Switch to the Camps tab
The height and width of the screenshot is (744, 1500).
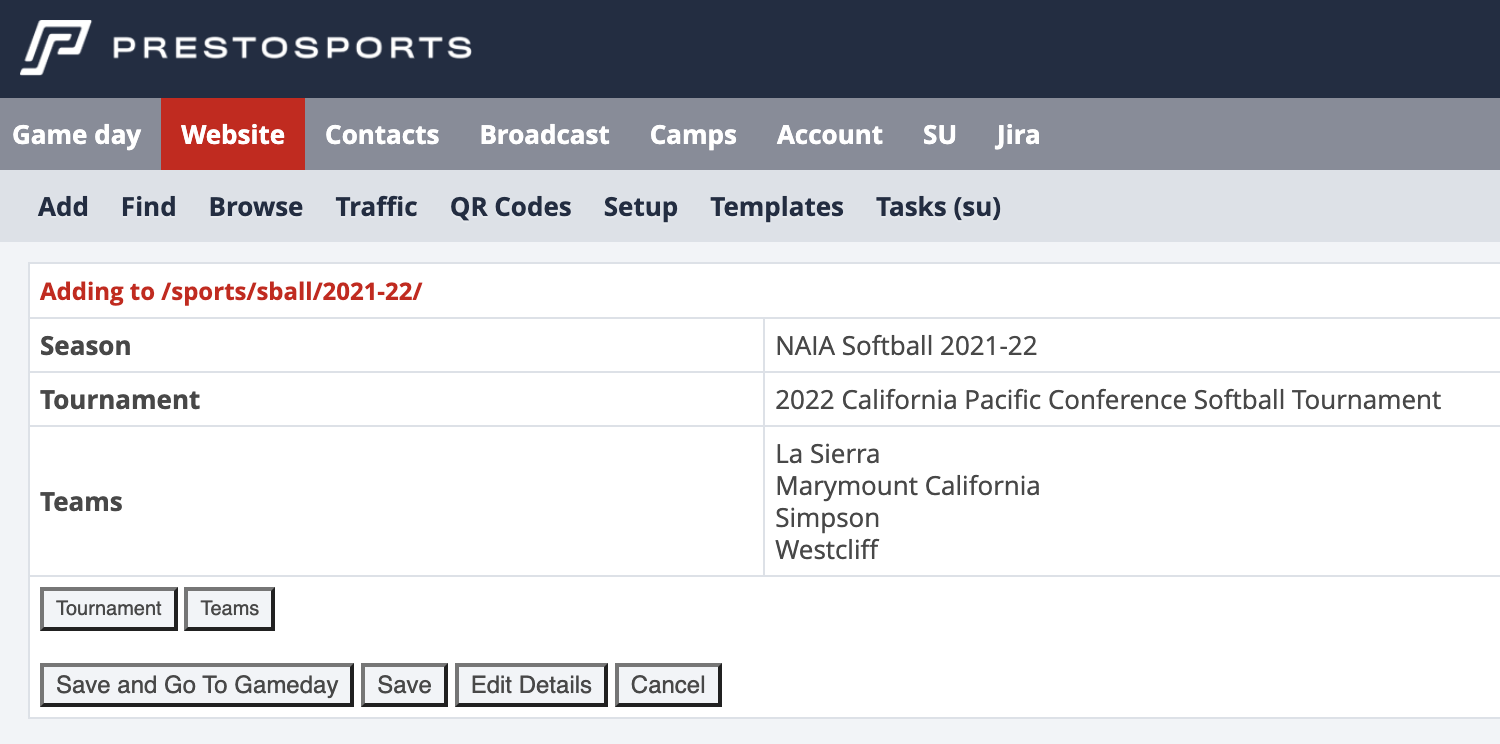pyautogui.click(x=693, y=135)
